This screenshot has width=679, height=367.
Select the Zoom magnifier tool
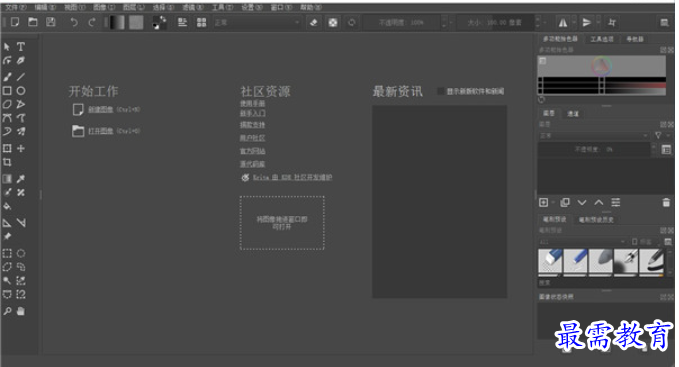tap(7, 311)
